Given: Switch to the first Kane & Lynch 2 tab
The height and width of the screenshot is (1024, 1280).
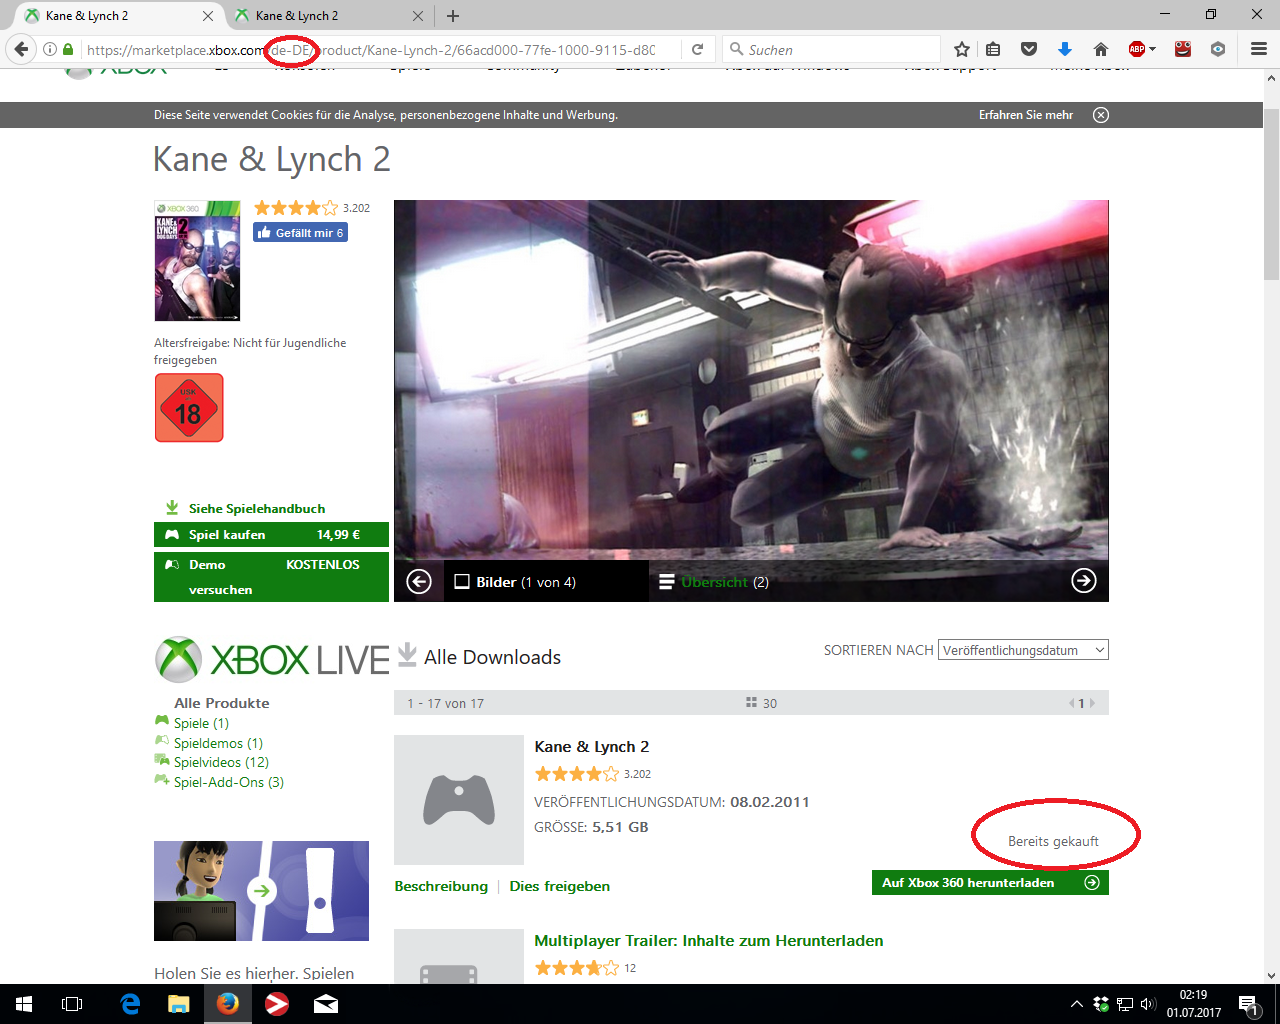Looking at the screenshot, I should [118, 16].
